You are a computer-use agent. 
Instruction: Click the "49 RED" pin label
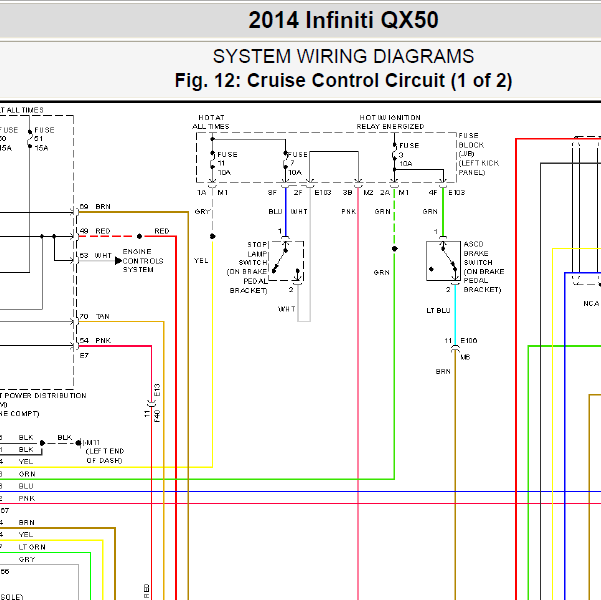95,231
